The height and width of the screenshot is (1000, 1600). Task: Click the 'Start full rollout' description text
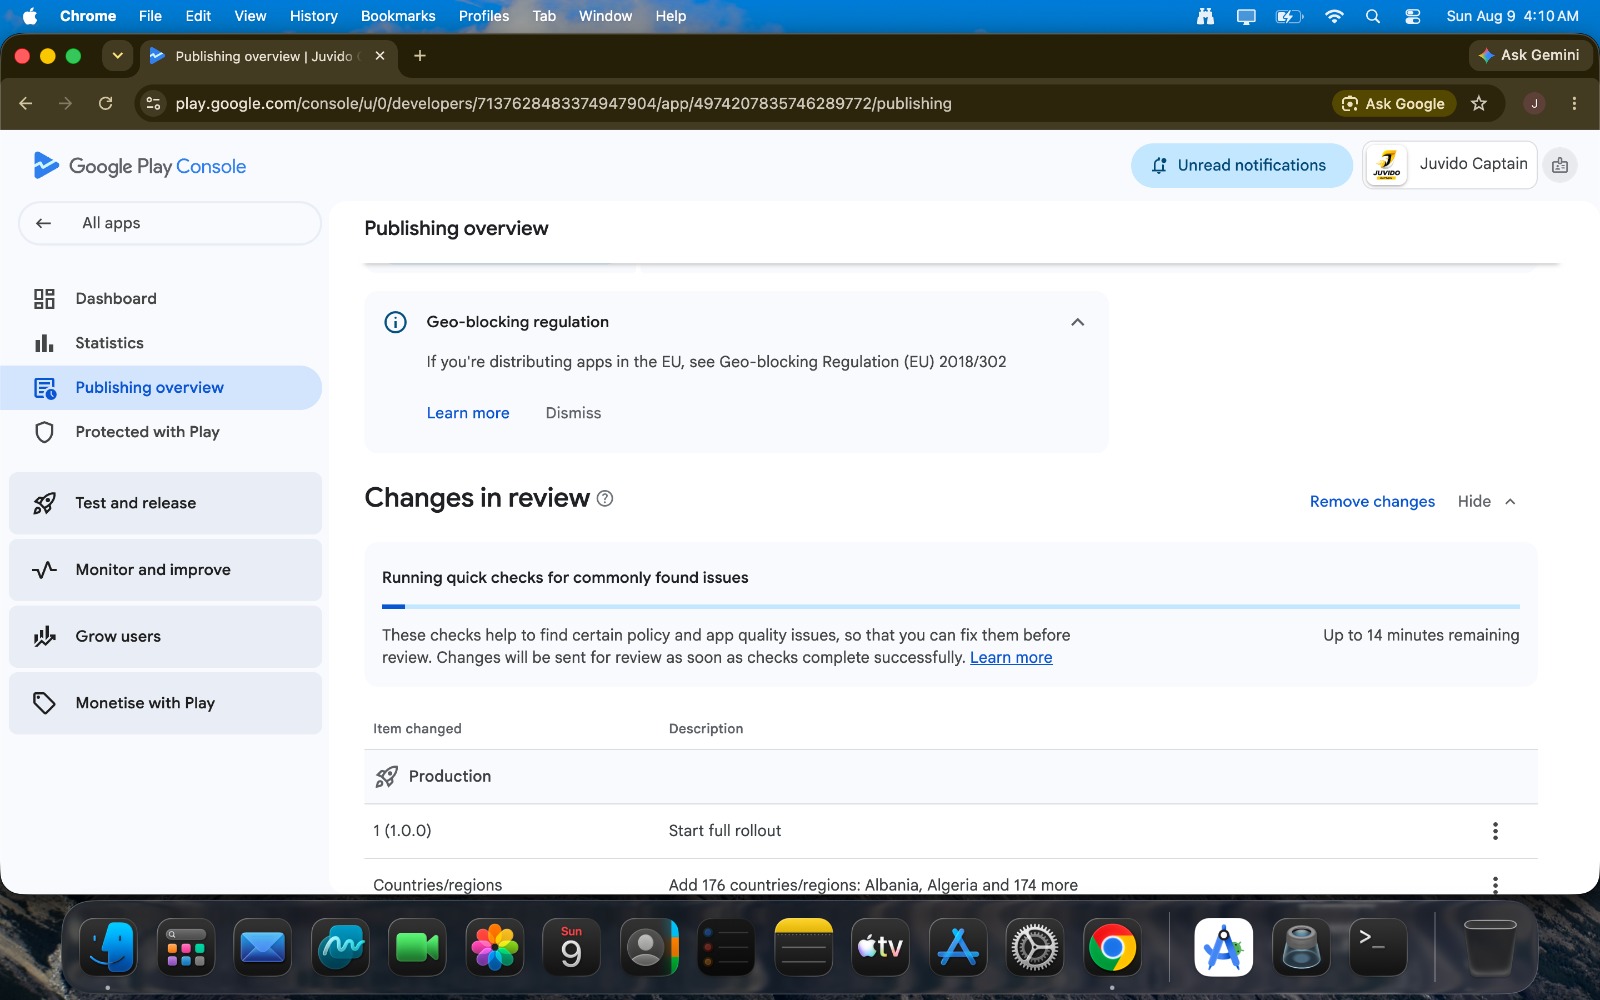coord(725,831)
